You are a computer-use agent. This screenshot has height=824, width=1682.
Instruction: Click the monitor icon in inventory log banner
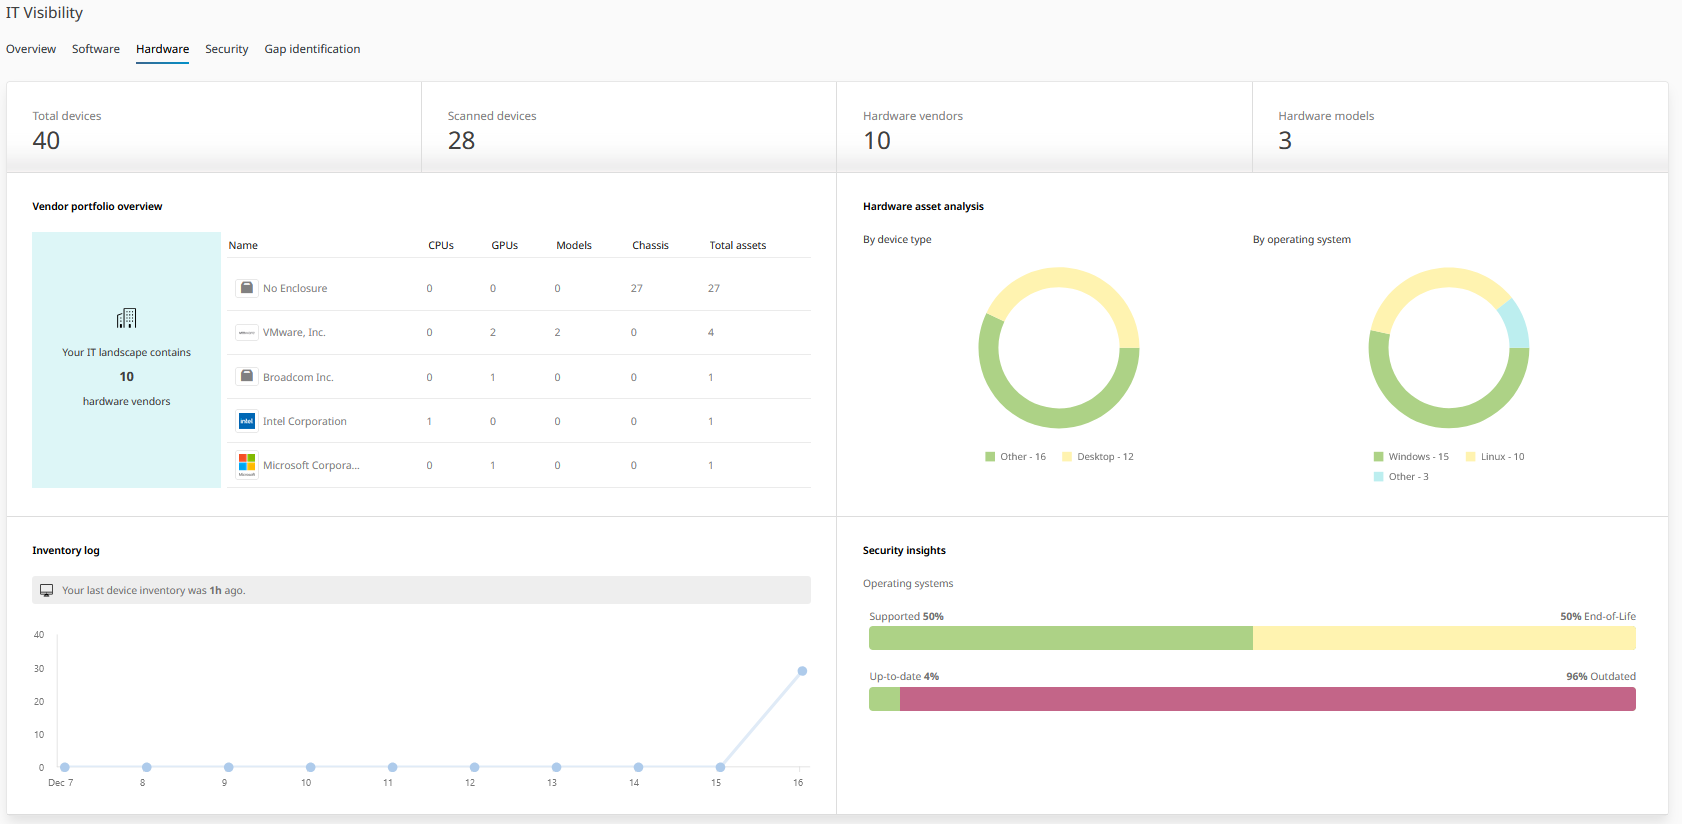pos(46,590)
